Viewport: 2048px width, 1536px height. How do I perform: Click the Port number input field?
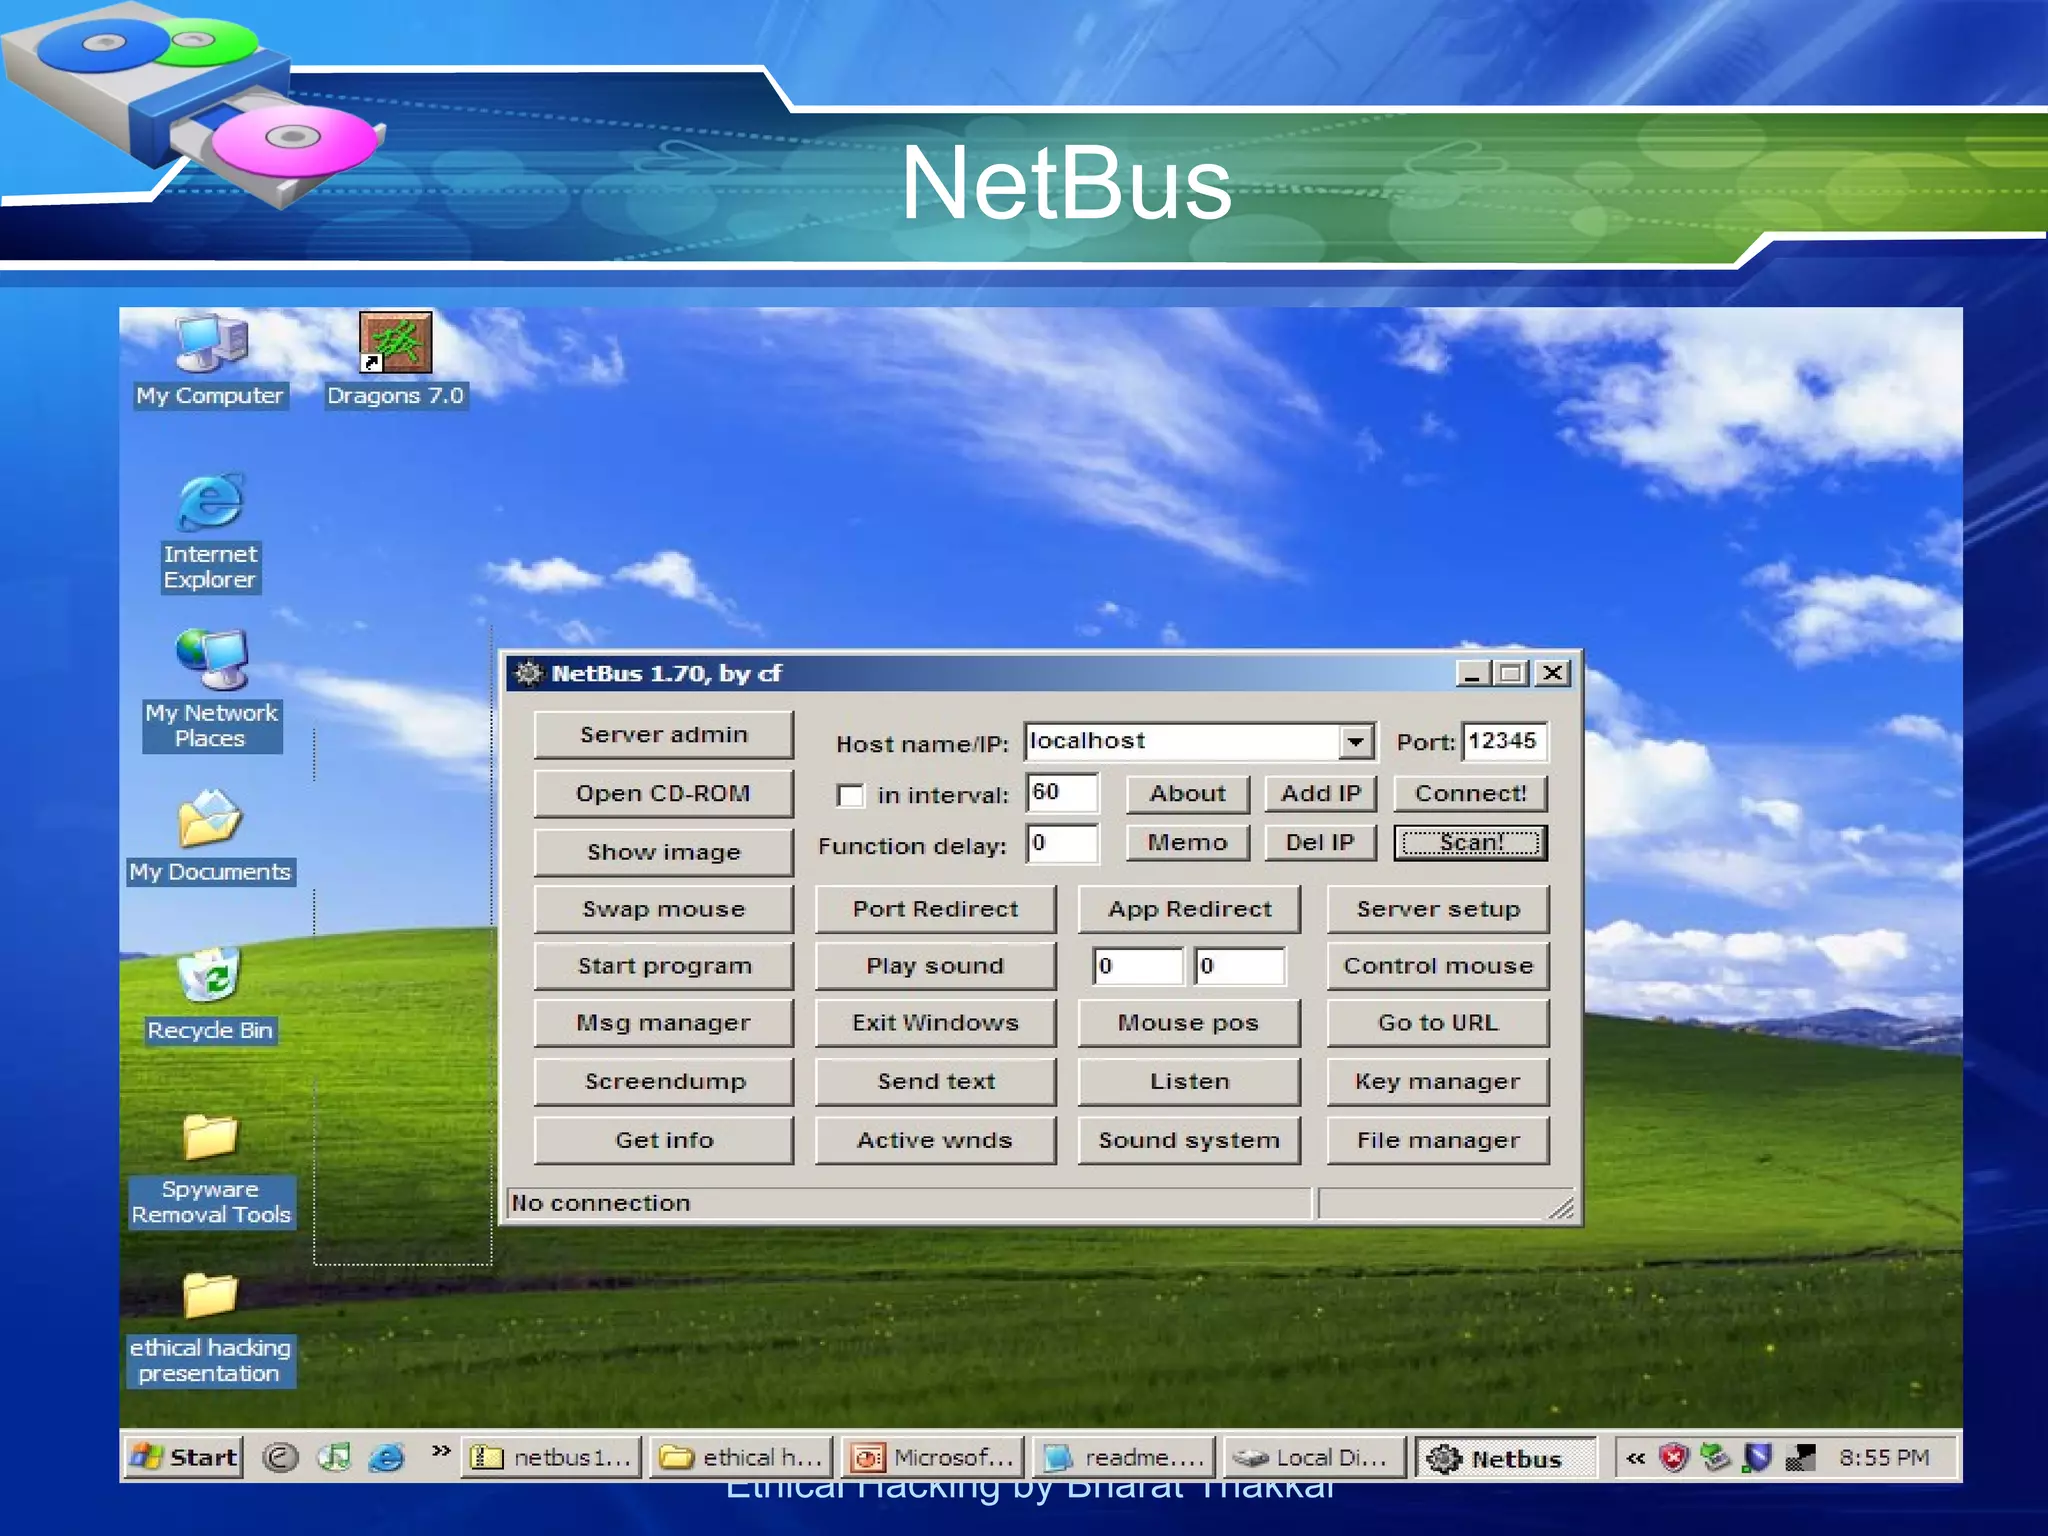tap(1503, 742)
